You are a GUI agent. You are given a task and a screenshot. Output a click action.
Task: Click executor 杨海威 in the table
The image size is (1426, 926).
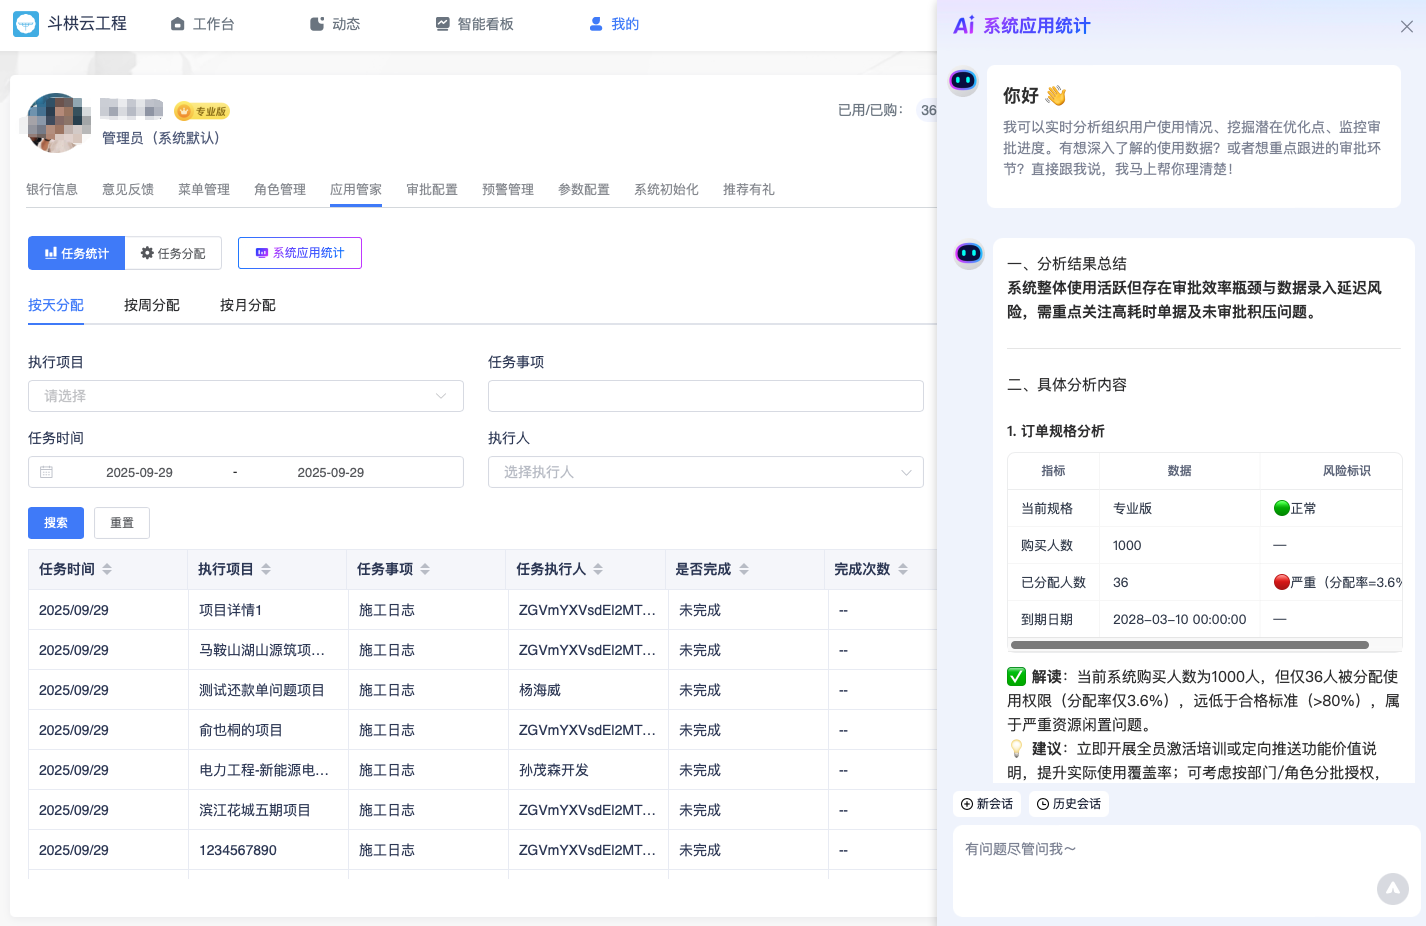point(540,690)
